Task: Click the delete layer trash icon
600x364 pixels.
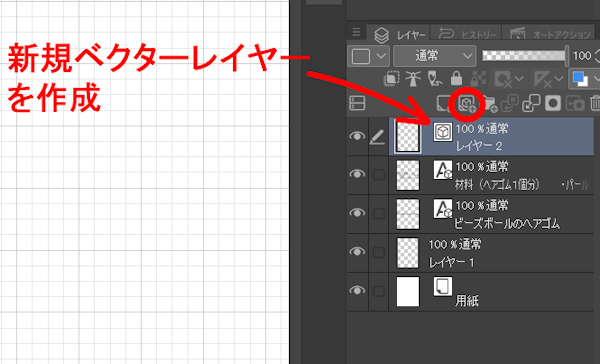Action: coord(595,103)
